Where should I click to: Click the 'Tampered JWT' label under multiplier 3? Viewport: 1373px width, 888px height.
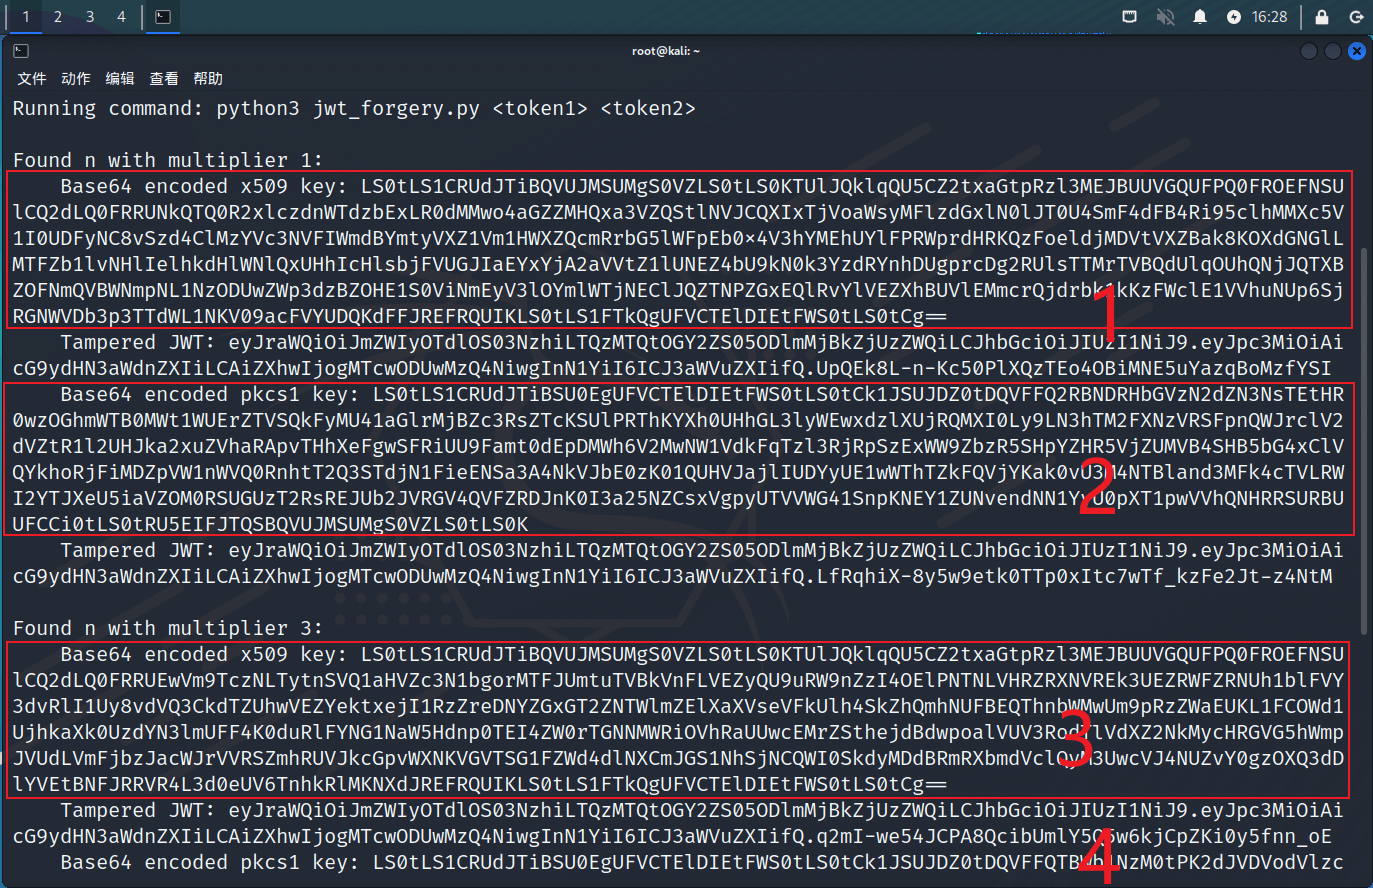138,810
